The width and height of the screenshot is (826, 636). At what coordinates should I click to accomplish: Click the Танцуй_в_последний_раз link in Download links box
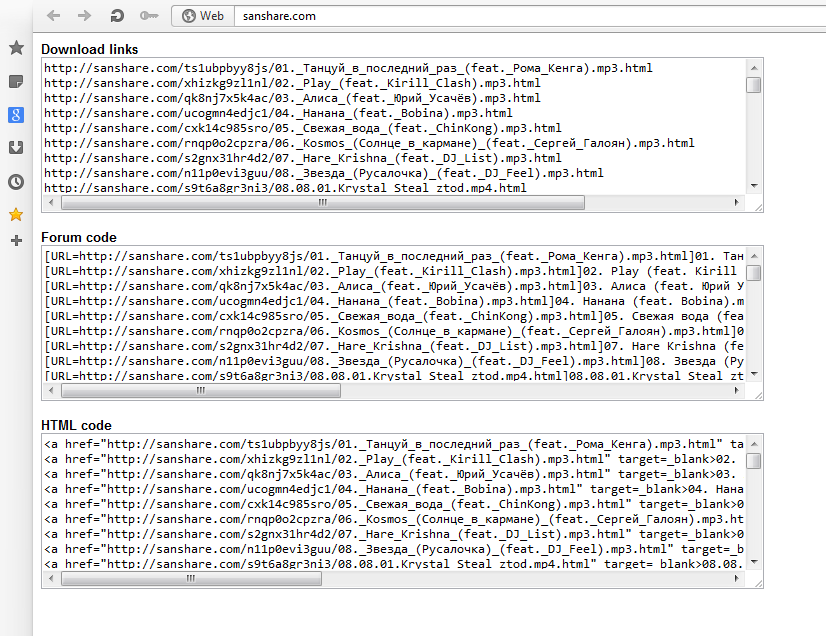348,68
